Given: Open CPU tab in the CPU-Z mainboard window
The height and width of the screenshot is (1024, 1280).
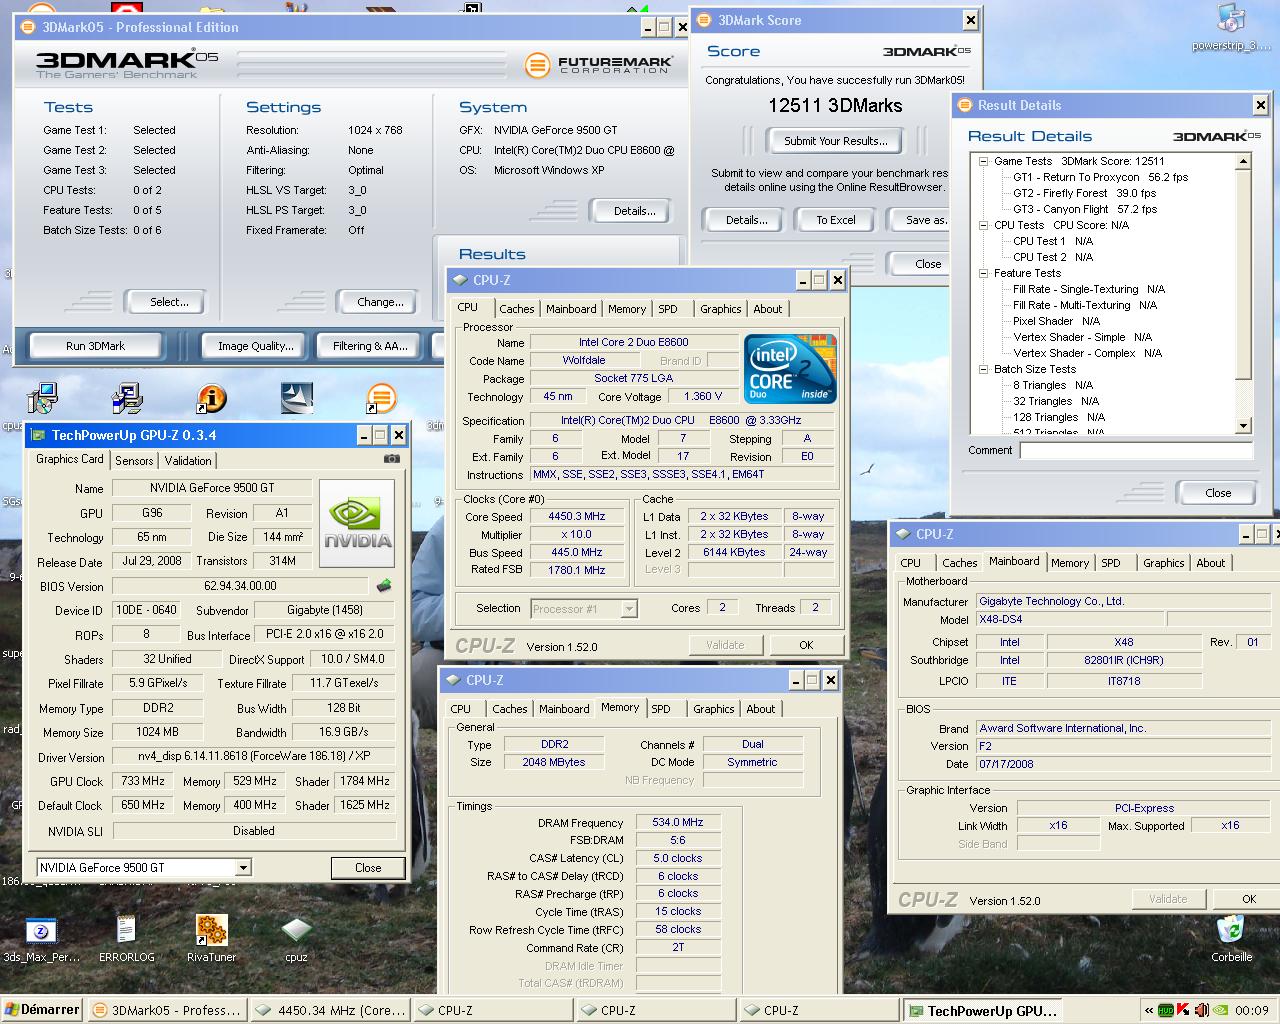Looking at the screenshot, I should click(910, 563).
